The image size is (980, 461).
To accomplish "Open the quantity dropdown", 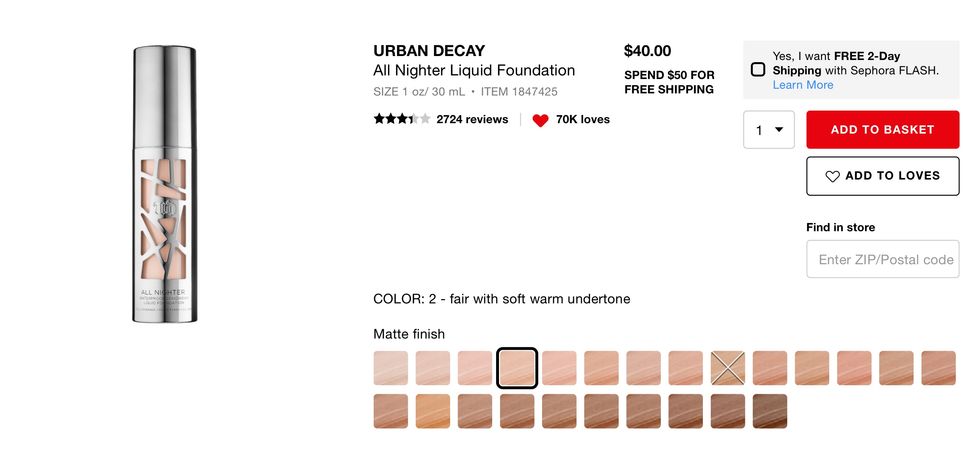I will click(x=768, y=130).
